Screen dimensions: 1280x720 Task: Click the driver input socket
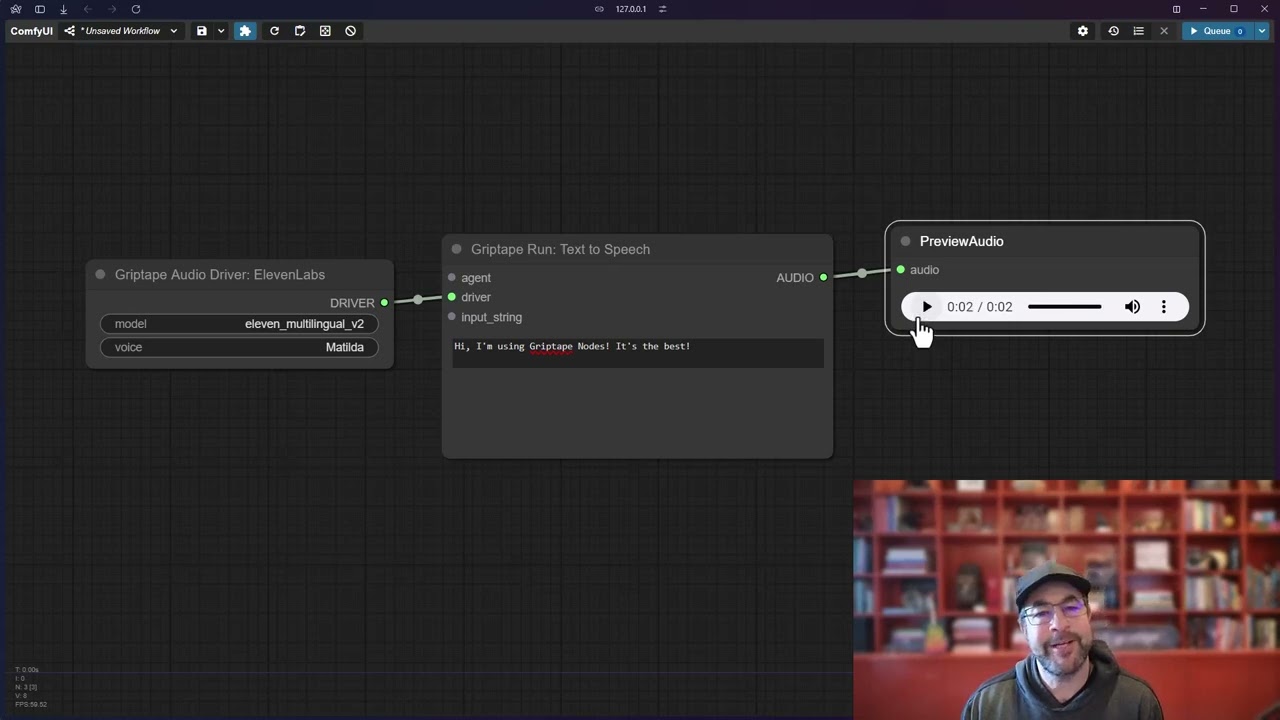point(452,297)
